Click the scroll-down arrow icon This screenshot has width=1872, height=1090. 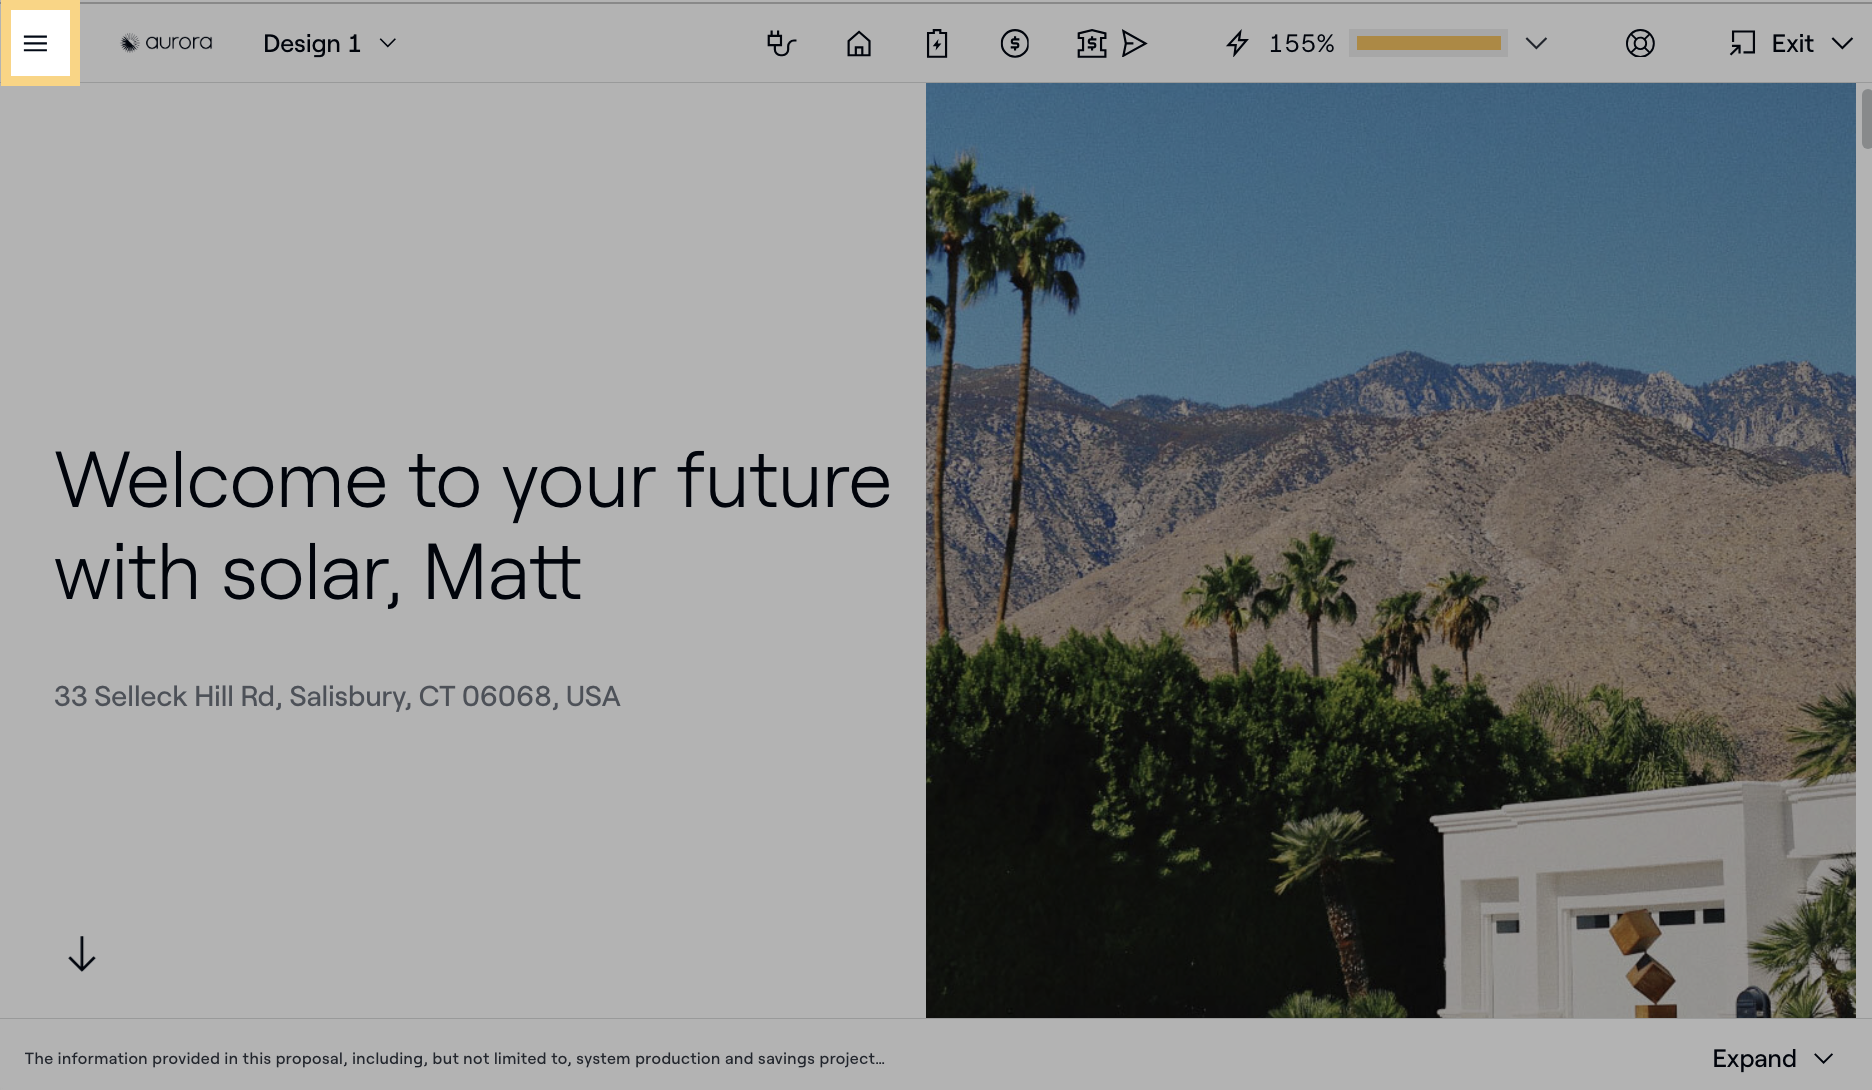tap(82, 954)
